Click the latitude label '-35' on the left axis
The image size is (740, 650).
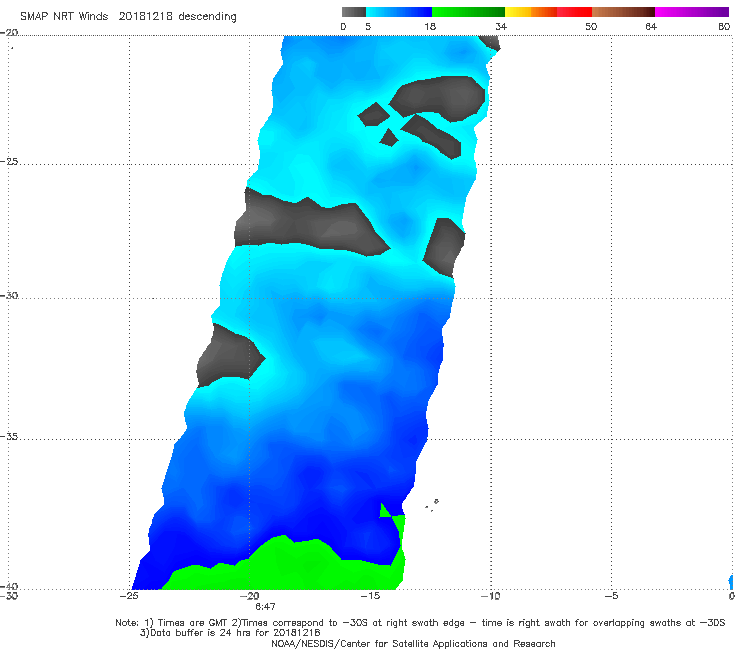9,436
